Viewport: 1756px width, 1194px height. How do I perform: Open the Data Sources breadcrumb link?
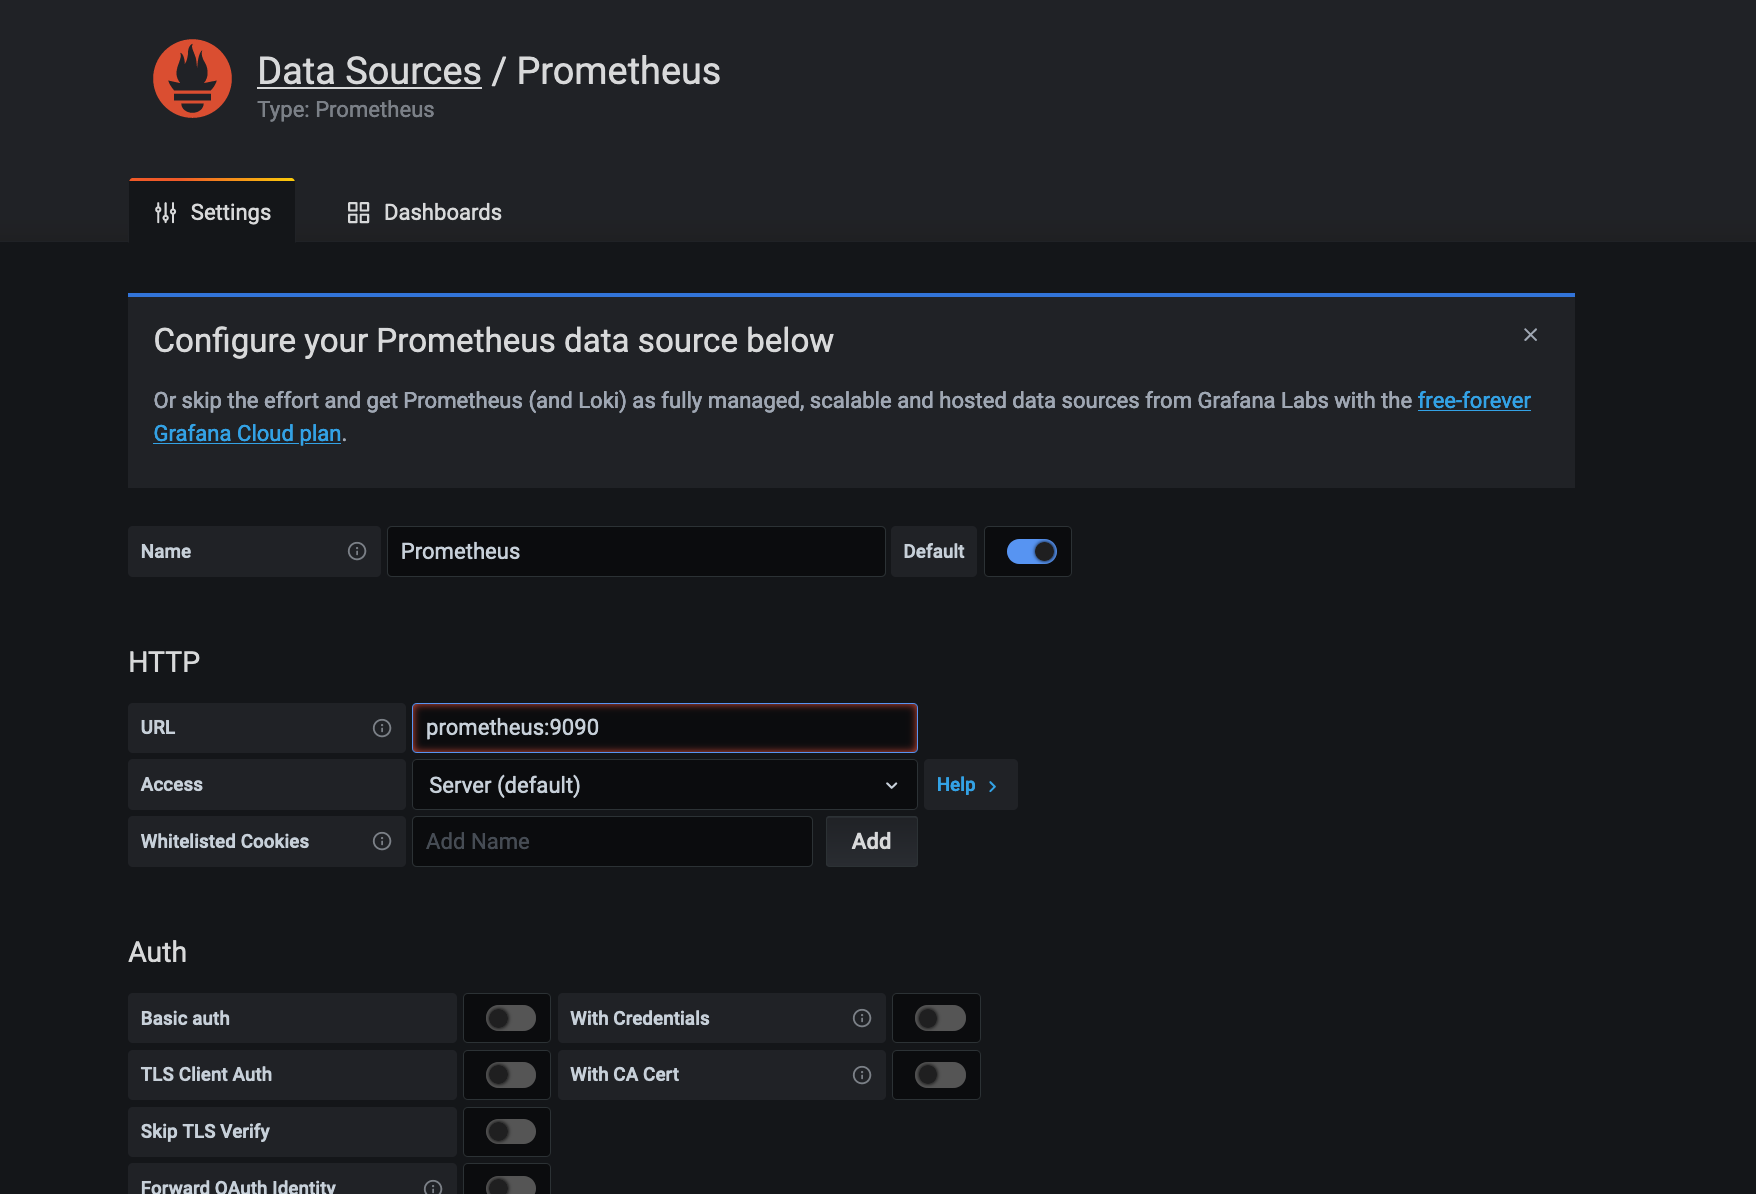tap(369, 71)
